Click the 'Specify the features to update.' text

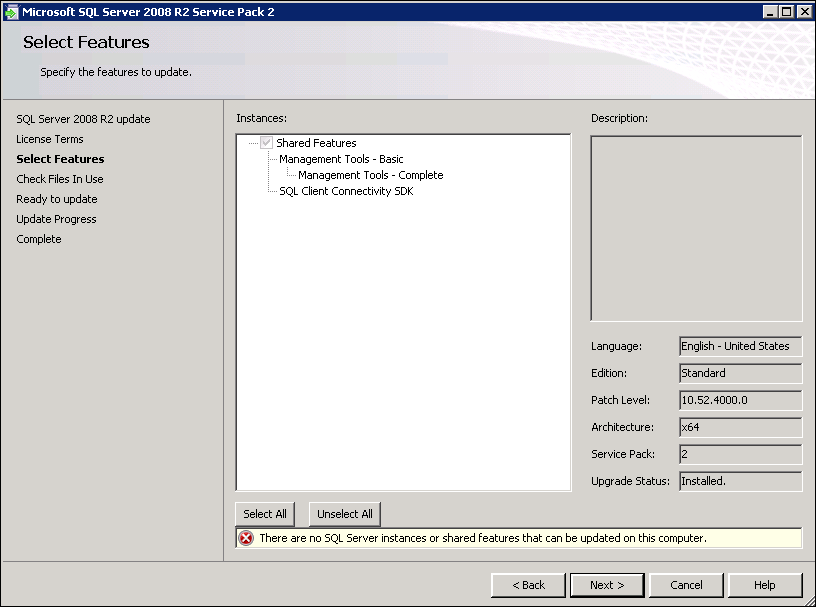point(116,72)
